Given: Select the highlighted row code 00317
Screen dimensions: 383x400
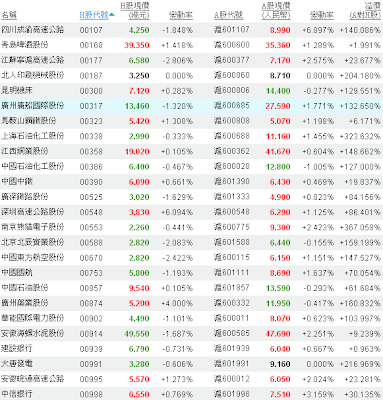Looking at the screenshot, I should pos(91,106).
